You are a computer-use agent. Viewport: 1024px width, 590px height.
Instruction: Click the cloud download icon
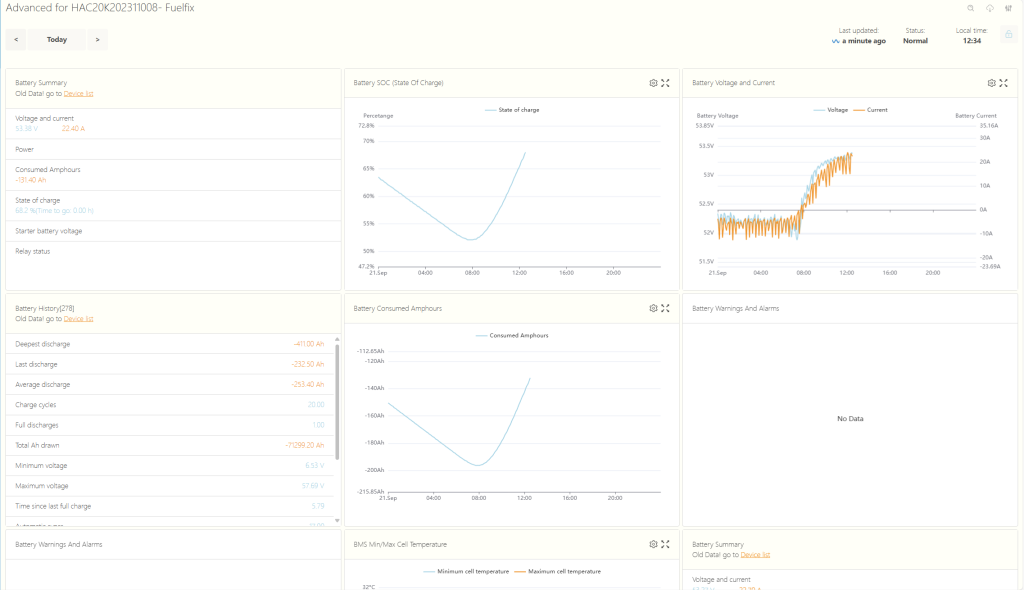pos(989,8)
